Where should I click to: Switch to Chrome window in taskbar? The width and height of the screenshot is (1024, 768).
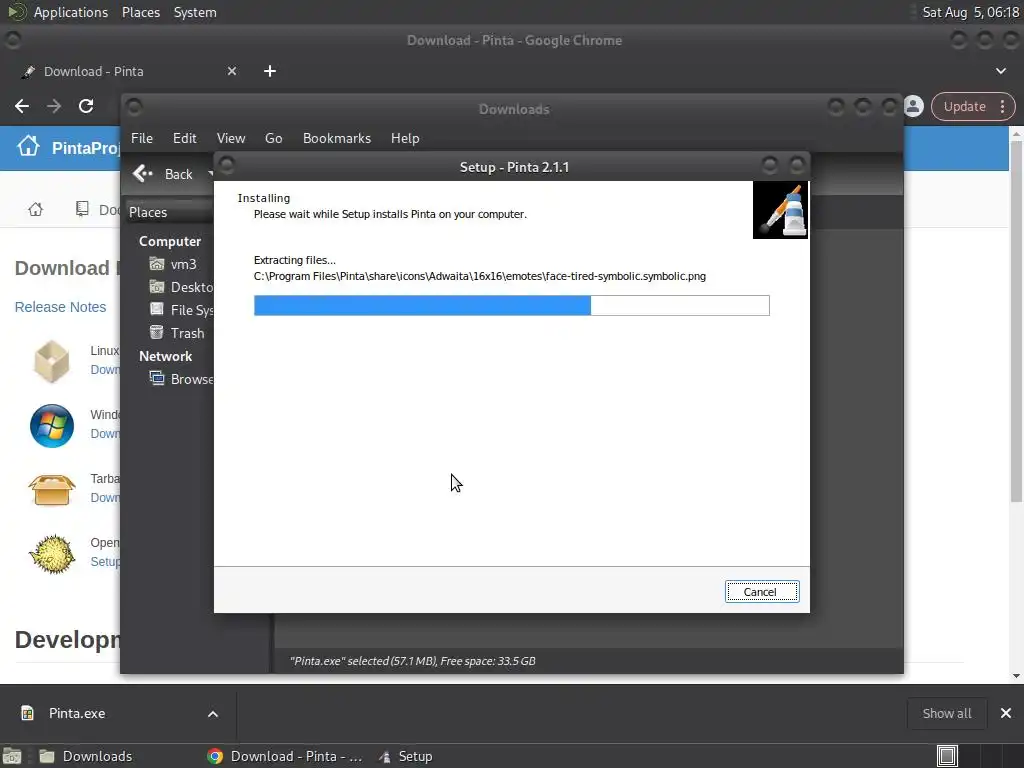[x=285, y=756]
